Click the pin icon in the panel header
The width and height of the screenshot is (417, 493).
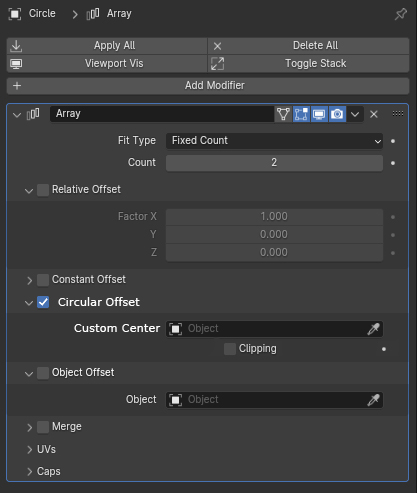click(x=400, y=14)
